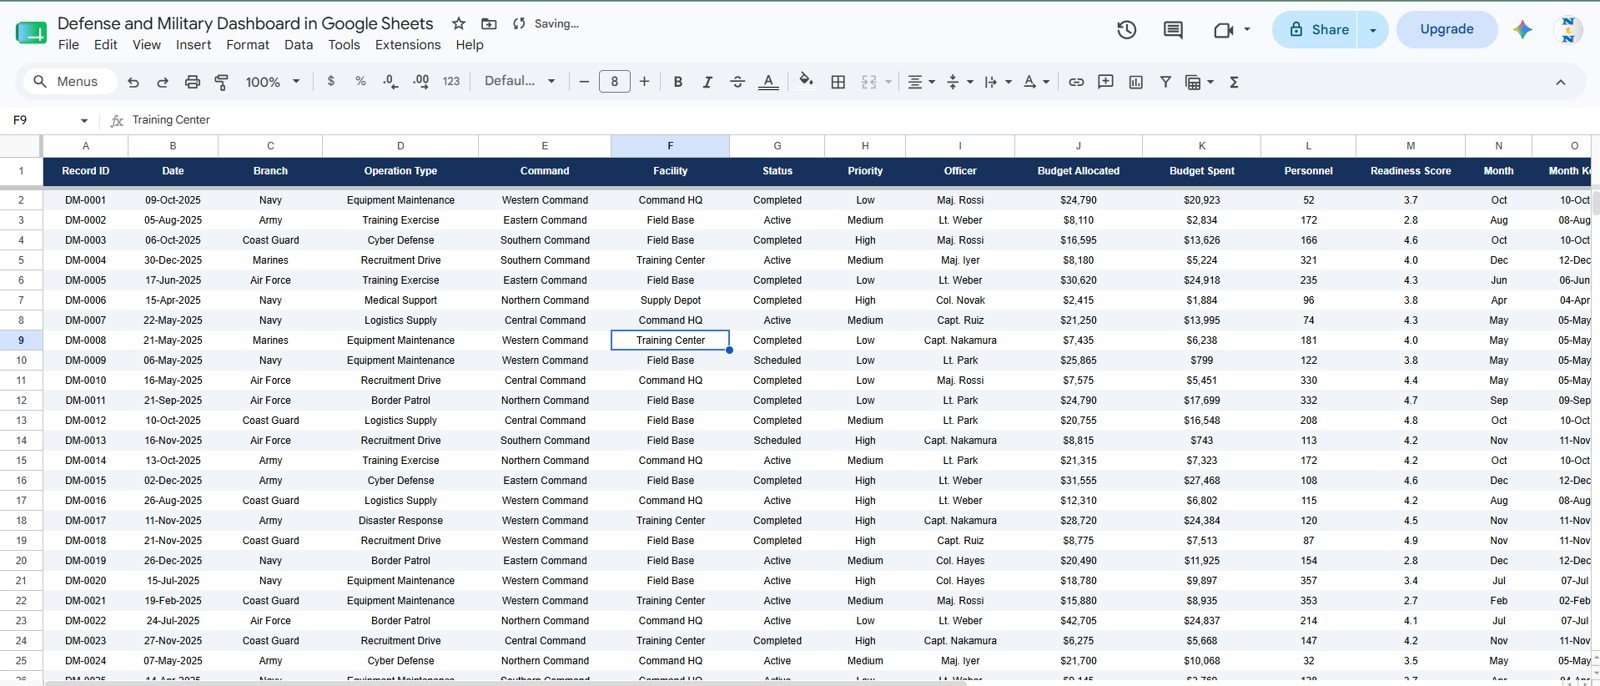Select row 9 header

[x=21, y=340]
